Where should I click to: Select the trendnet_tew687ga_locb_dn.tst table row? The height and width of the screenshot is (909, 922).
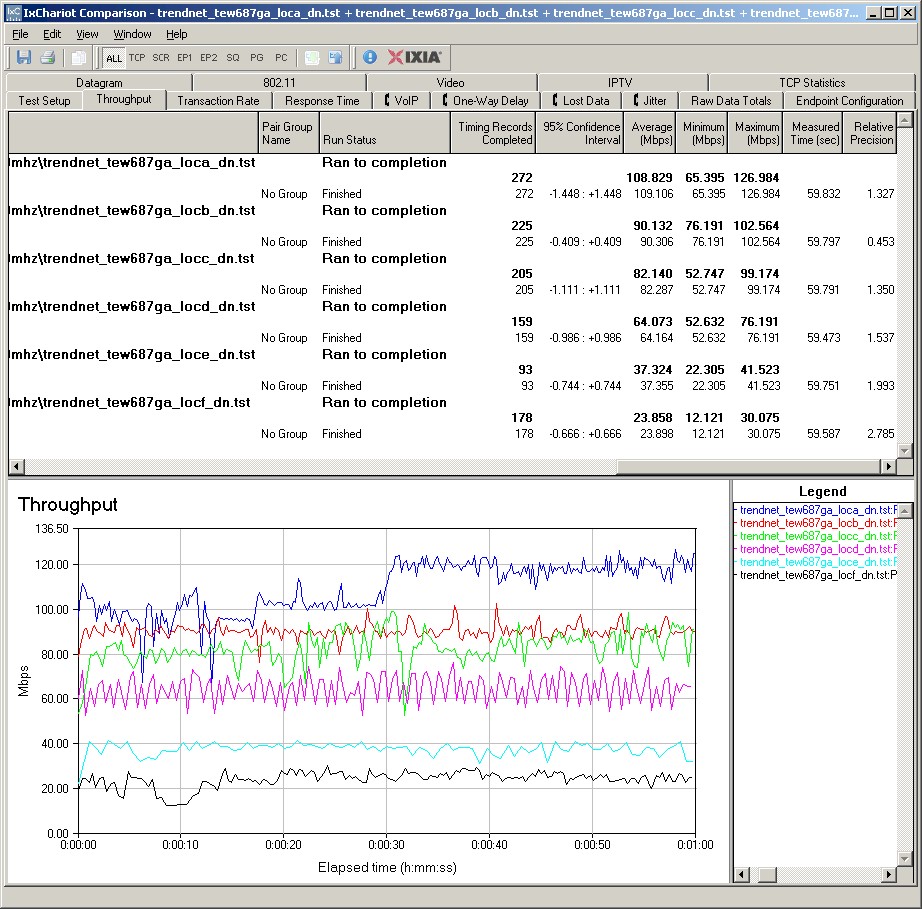(x=452, y=210)
